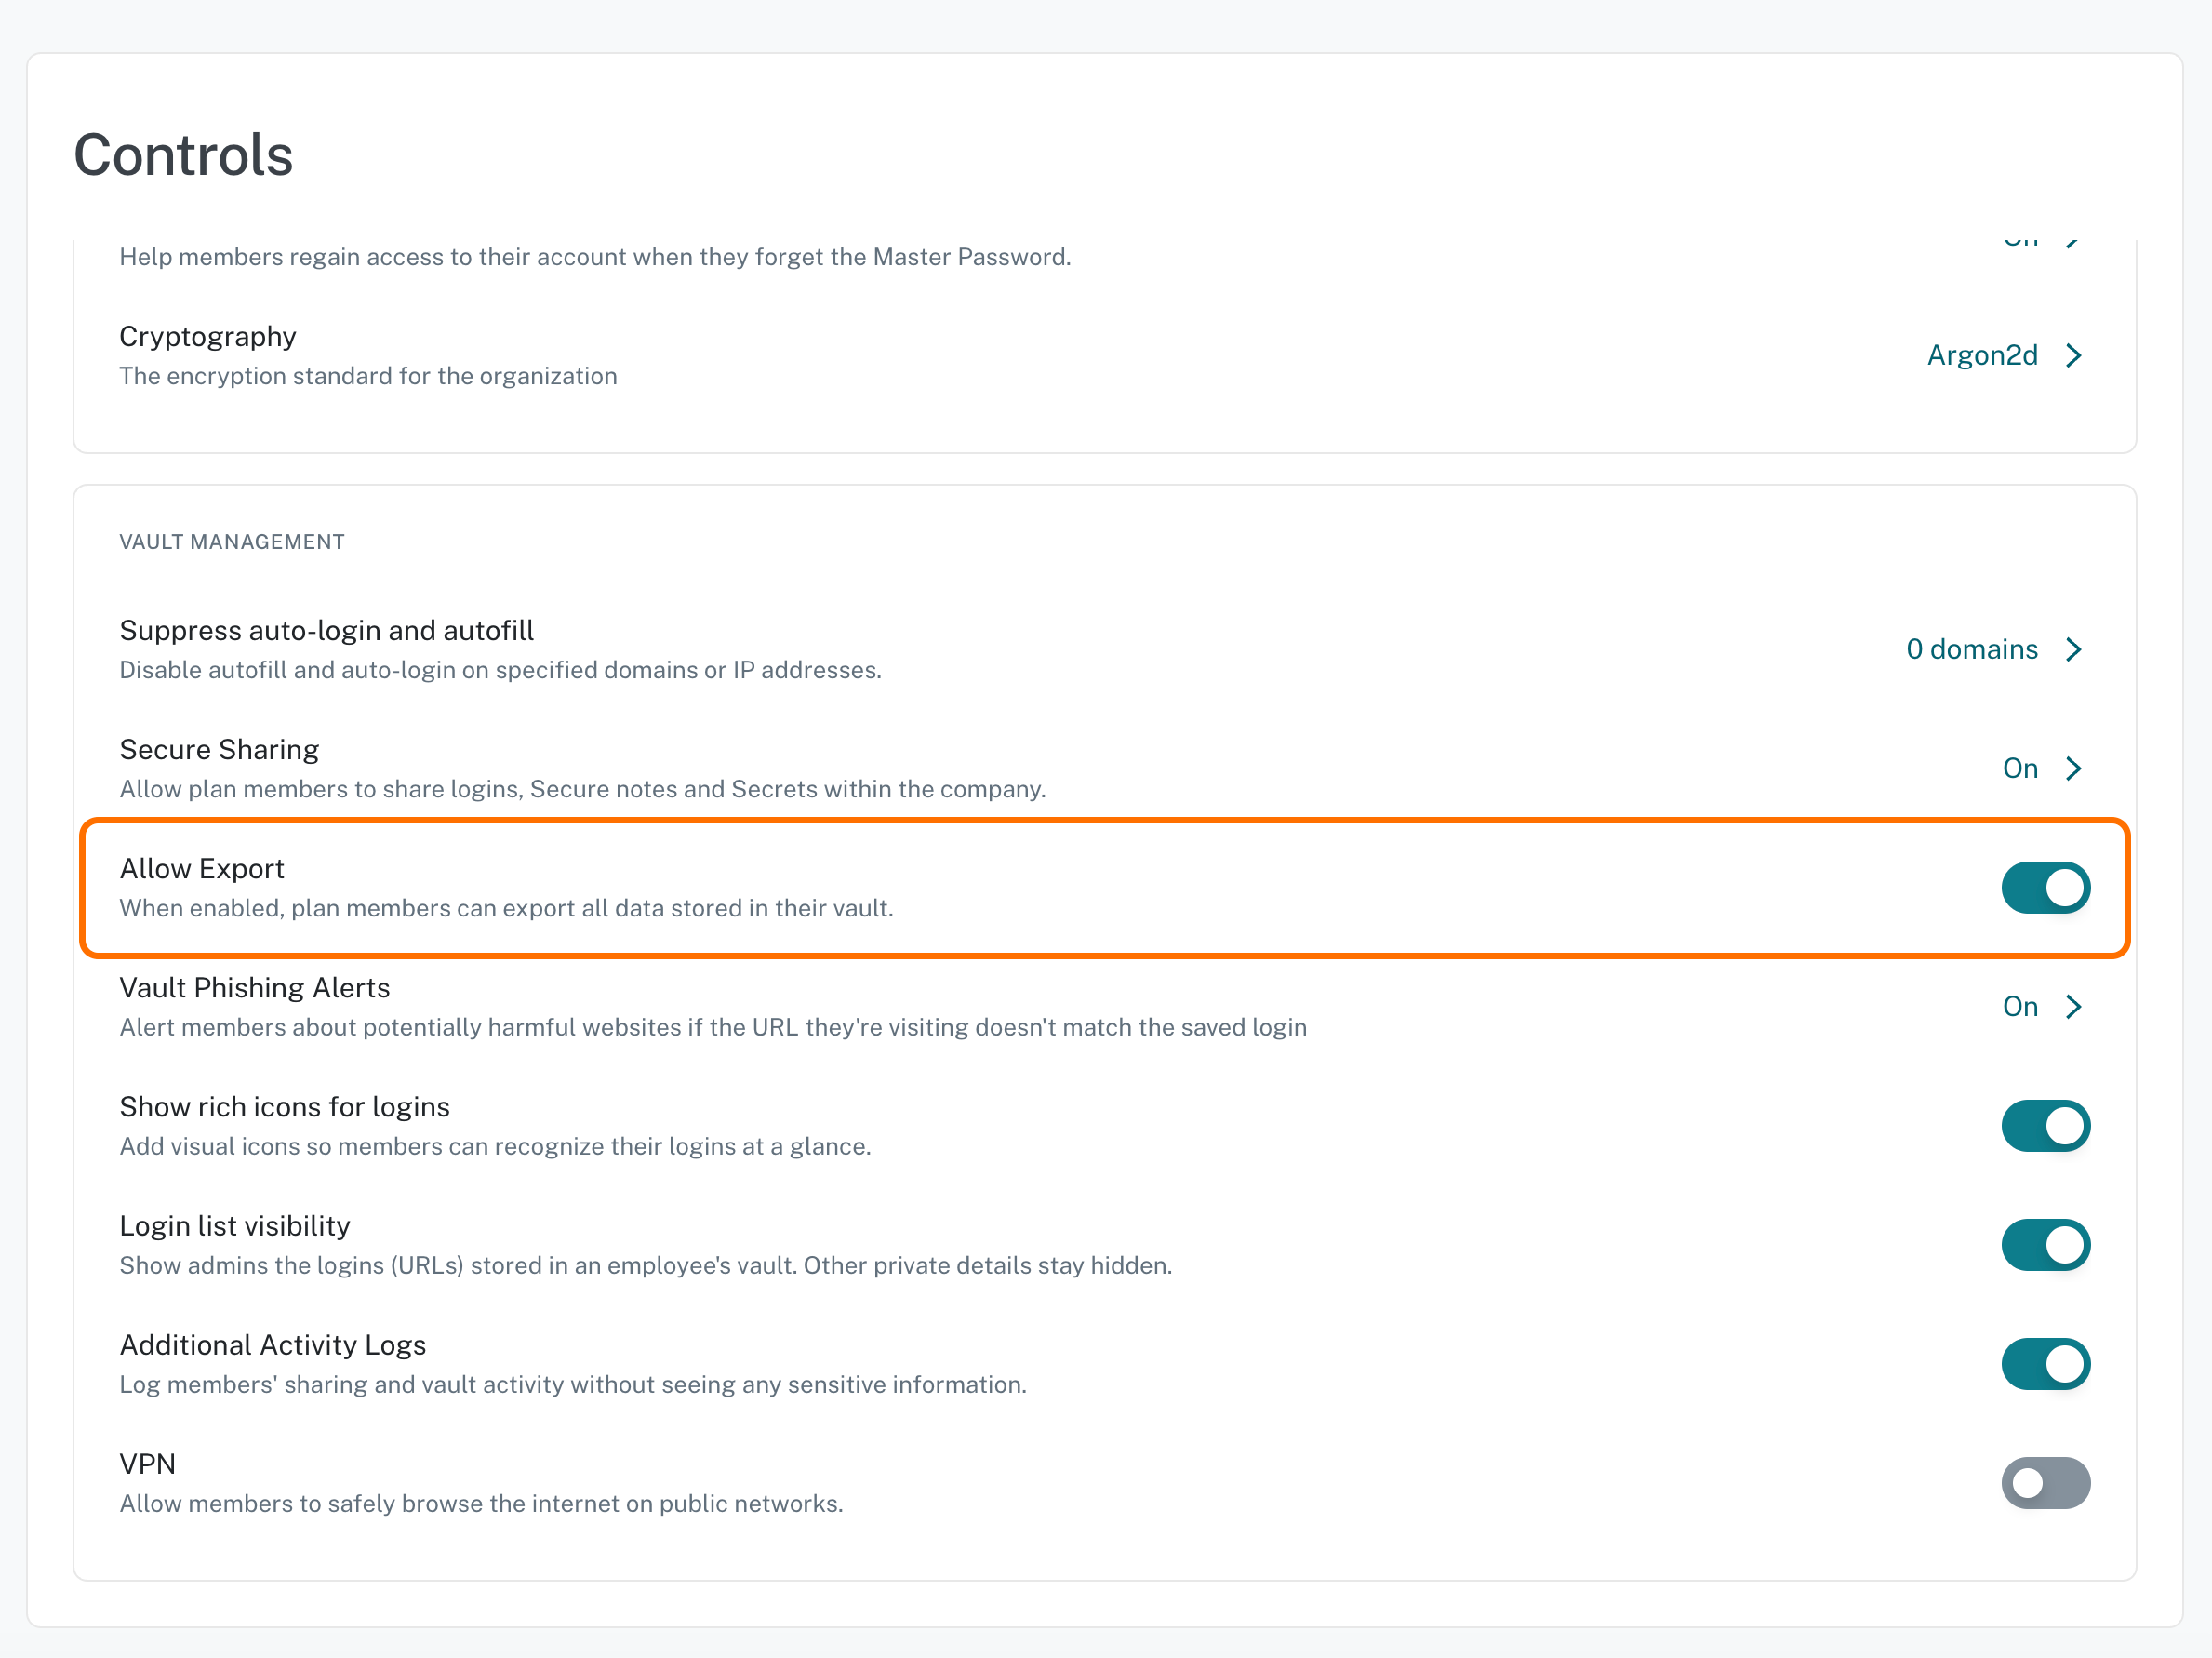Click Show rich icons for logins title

tap(285, 1107)
